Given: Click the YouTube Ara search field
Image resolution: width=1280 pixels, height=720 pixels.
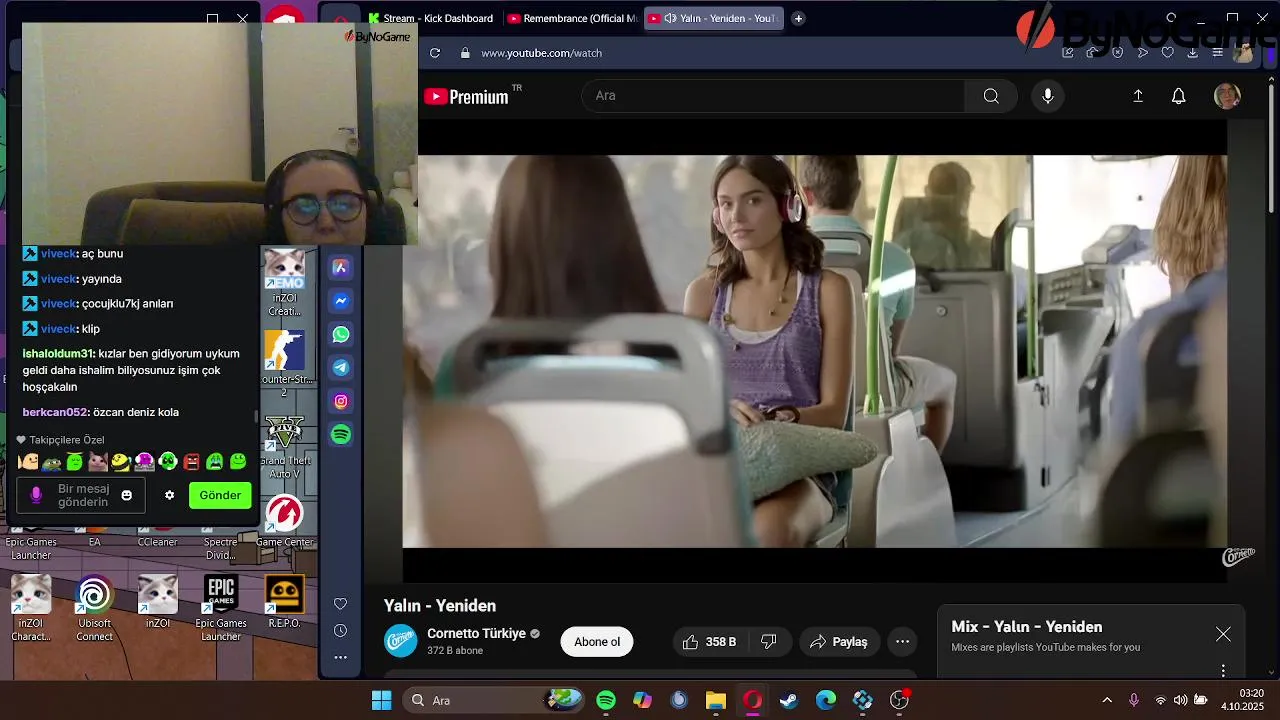Looking at the screenshot, I should [x=773, y=96].
